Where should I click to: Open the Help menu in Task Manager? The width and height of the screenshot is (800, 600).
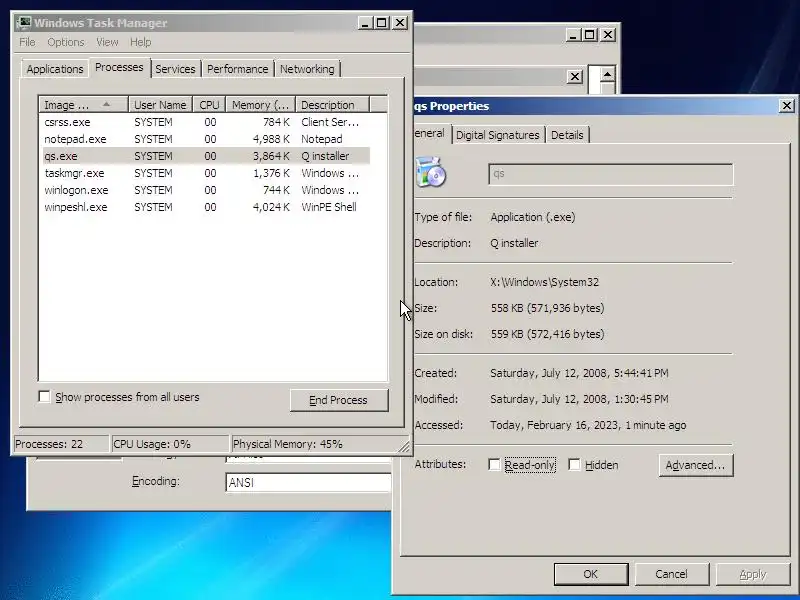[x=140, y=42]
